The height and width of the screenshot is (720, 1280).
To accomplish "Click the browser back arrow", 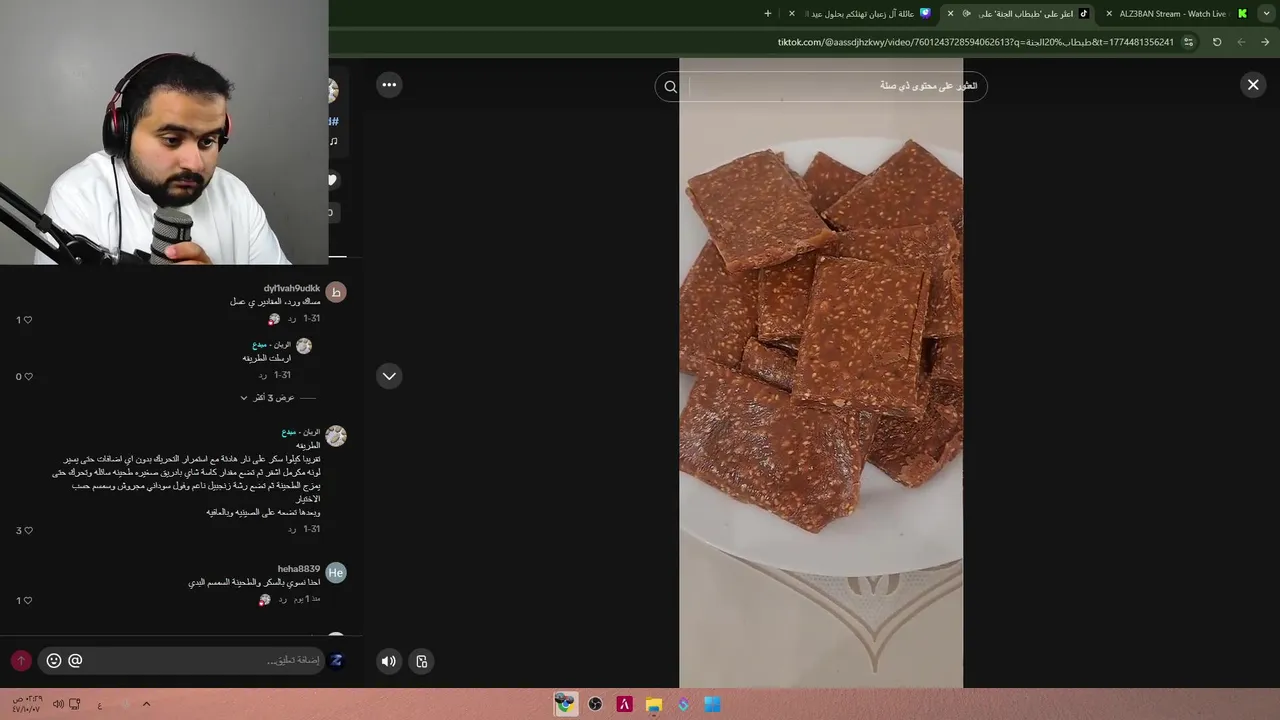I will pos(1241,42).
